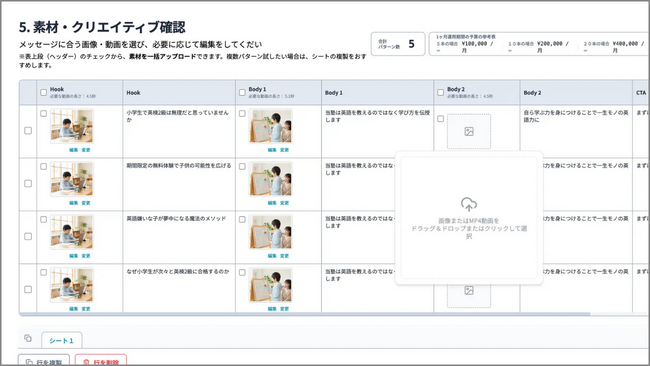The width and height of the screenshot is (650, 366).
Task: Click the image placeholder icon in the last row's Body 2 cell
Action: [x=469, y=291]
